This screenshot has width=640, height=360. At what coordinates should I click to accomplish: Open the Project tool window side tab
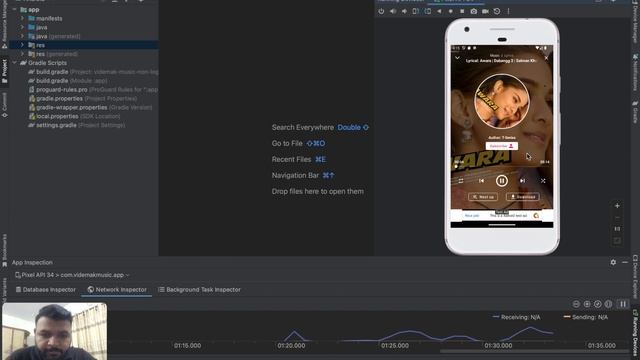point(4,71)
